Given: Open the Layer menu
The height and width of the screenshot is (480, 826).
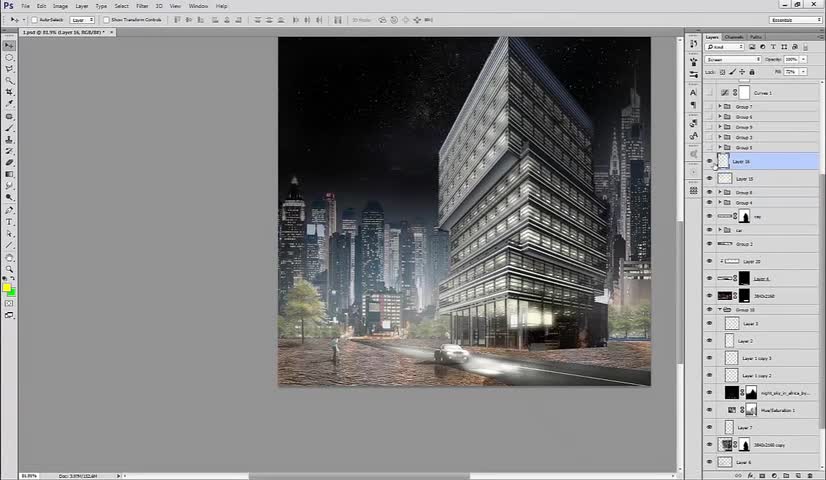Looking at the screenshot, I should point(82,6).
